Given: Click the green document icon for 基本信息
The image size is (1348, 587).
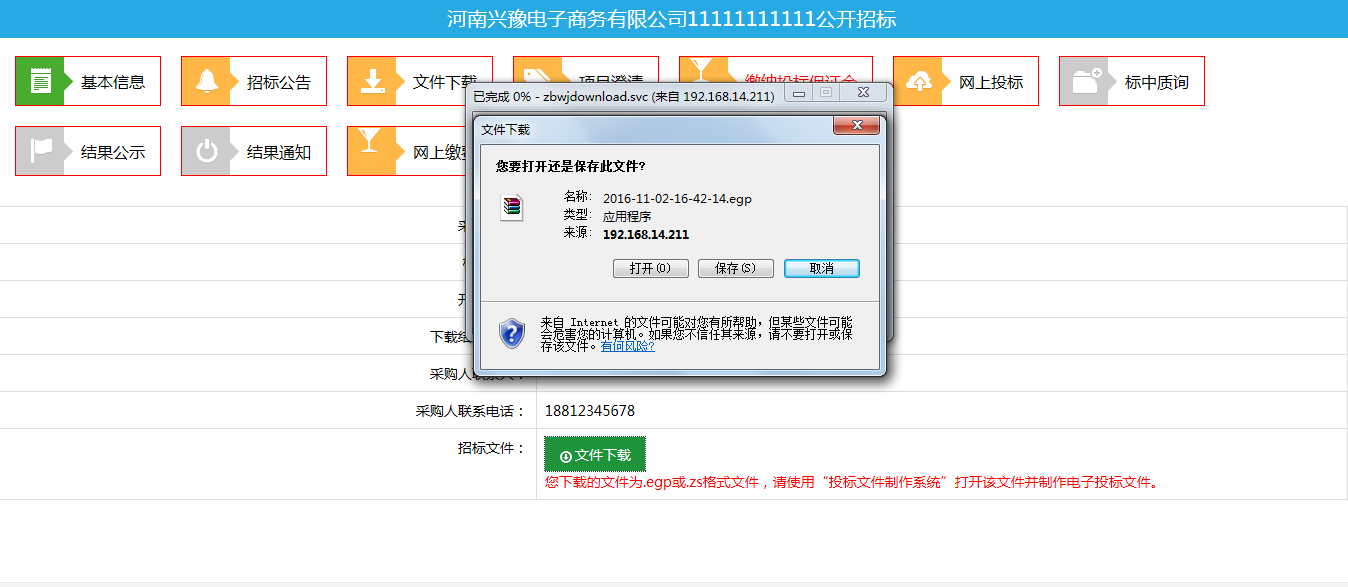Looking at the screenshot, I should tap(40, 82).
